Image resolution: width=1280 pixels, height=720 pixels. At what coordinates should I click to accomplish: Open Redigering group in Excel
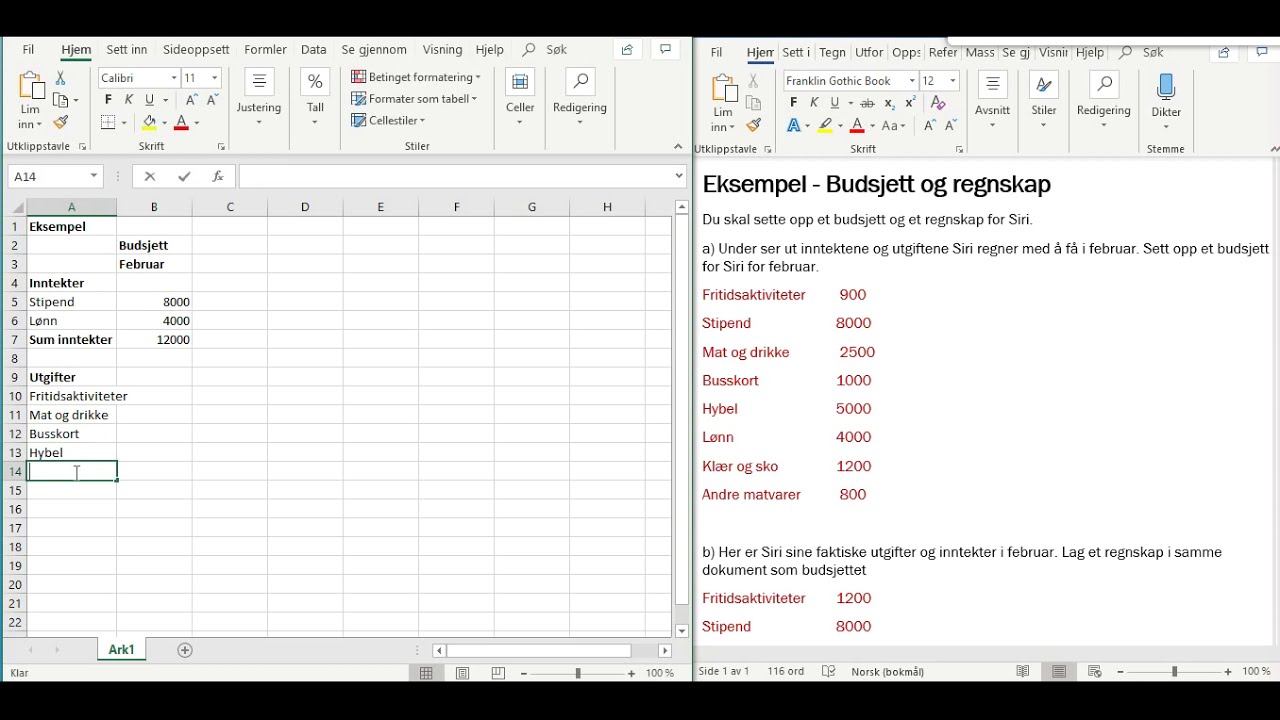click(580, 99)
